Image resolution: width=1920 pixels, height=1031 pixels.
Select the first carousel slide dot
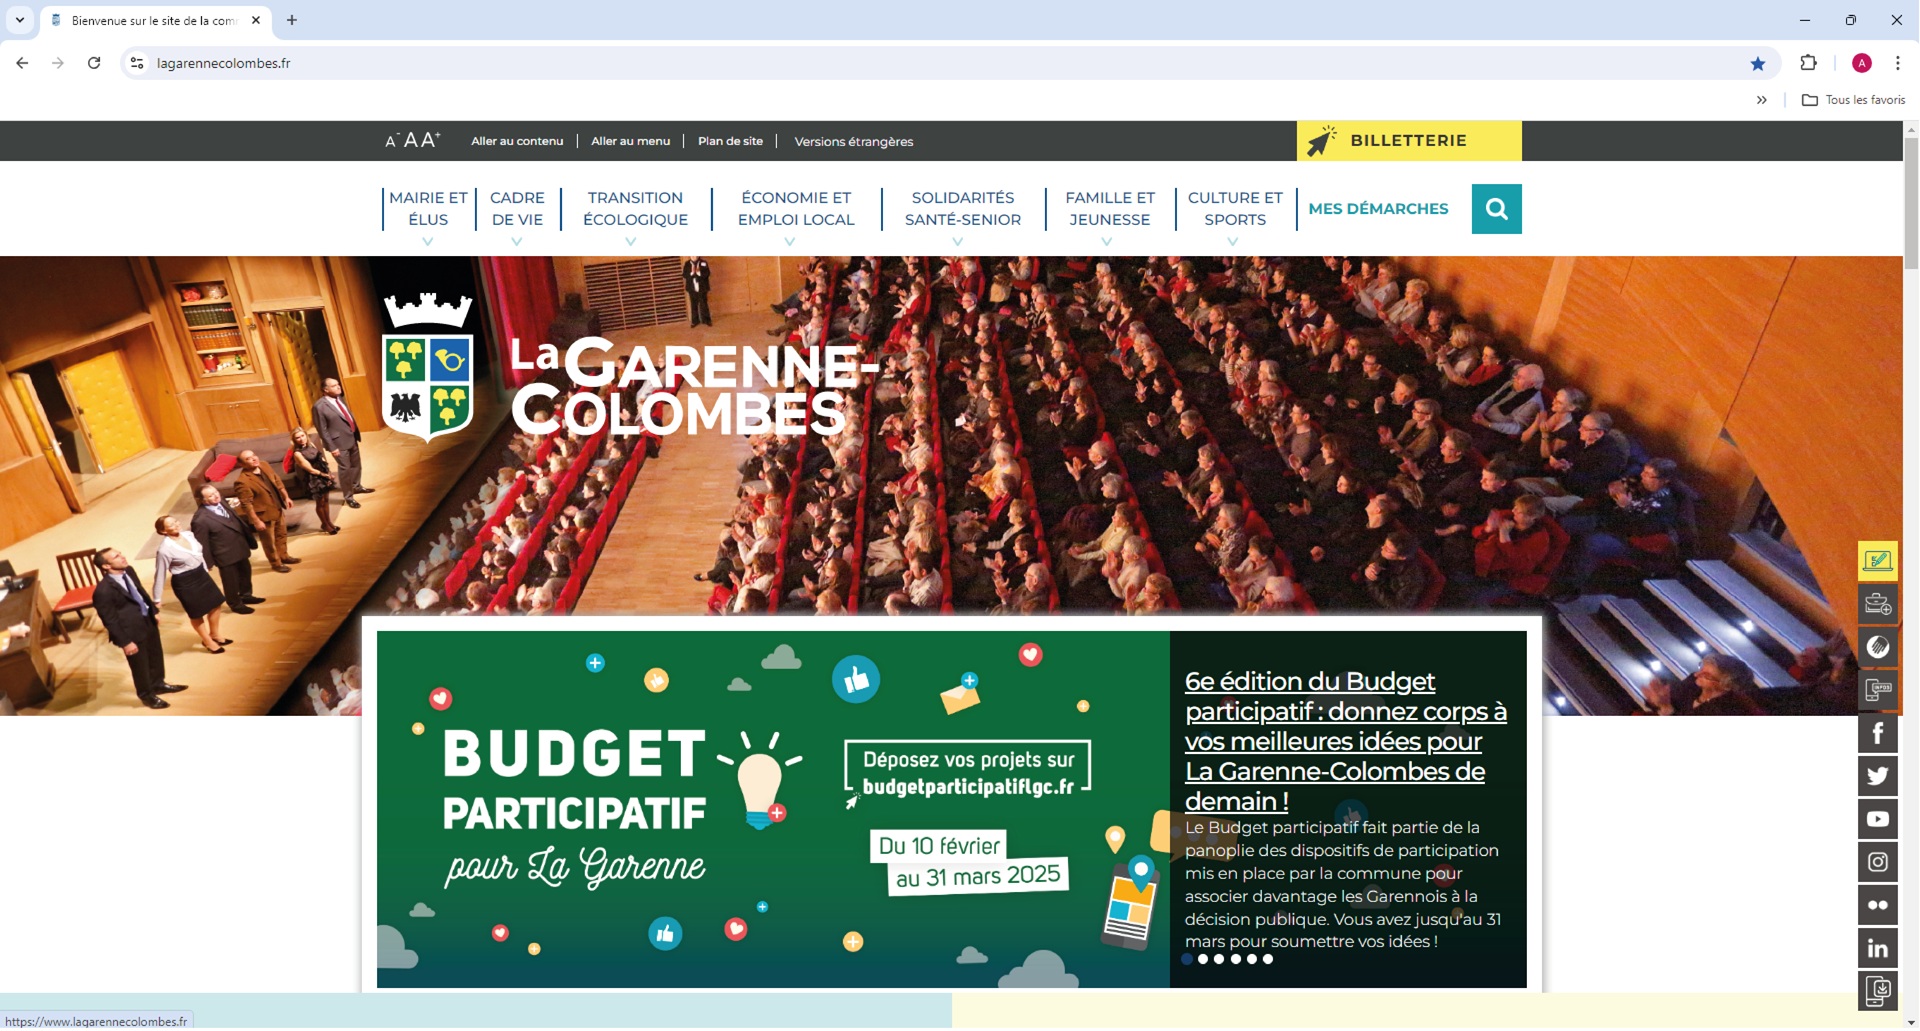[1187, 960]
